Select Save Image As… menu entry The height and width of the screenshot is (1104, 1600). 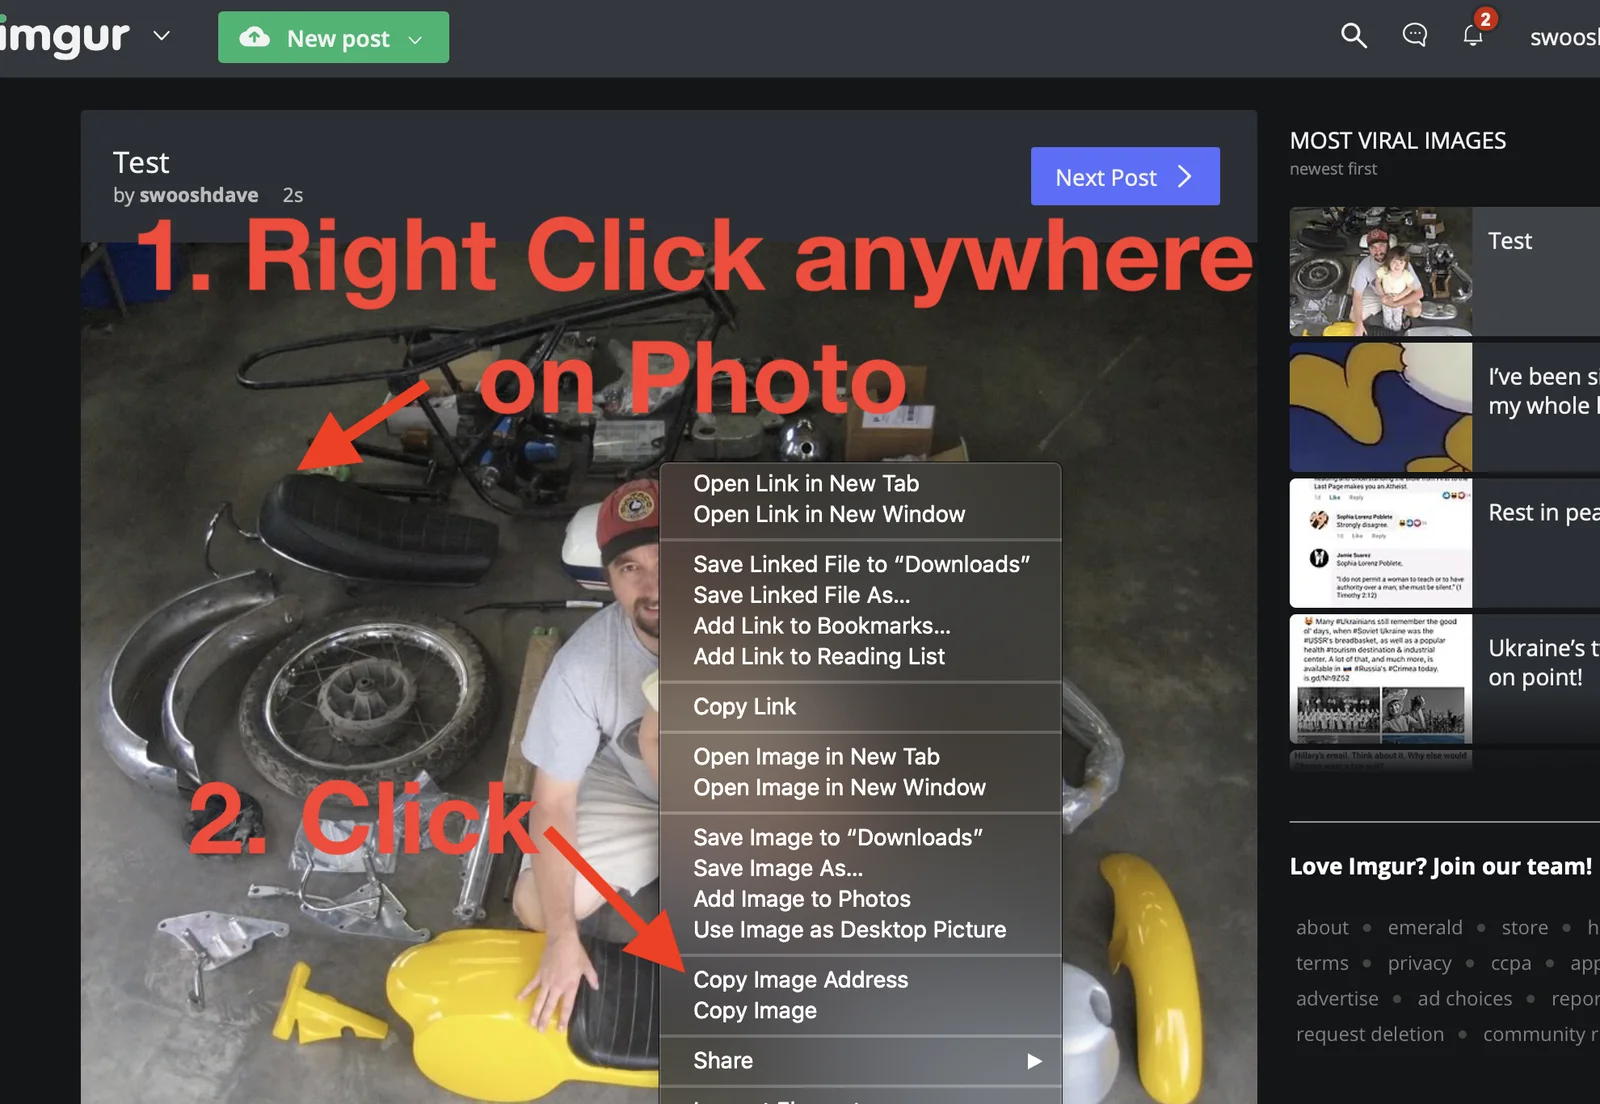[x=777, y=868]
